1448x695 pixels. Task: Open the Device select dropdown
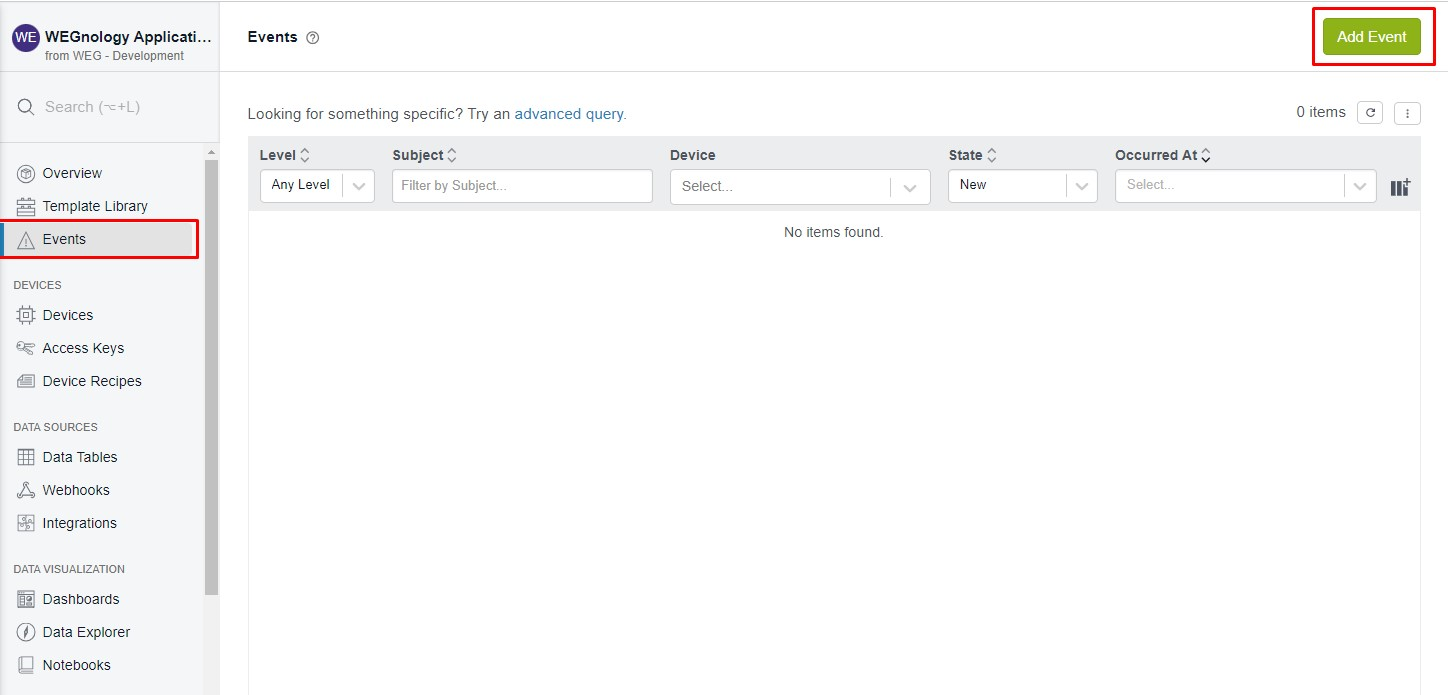[x=800, y=186]
